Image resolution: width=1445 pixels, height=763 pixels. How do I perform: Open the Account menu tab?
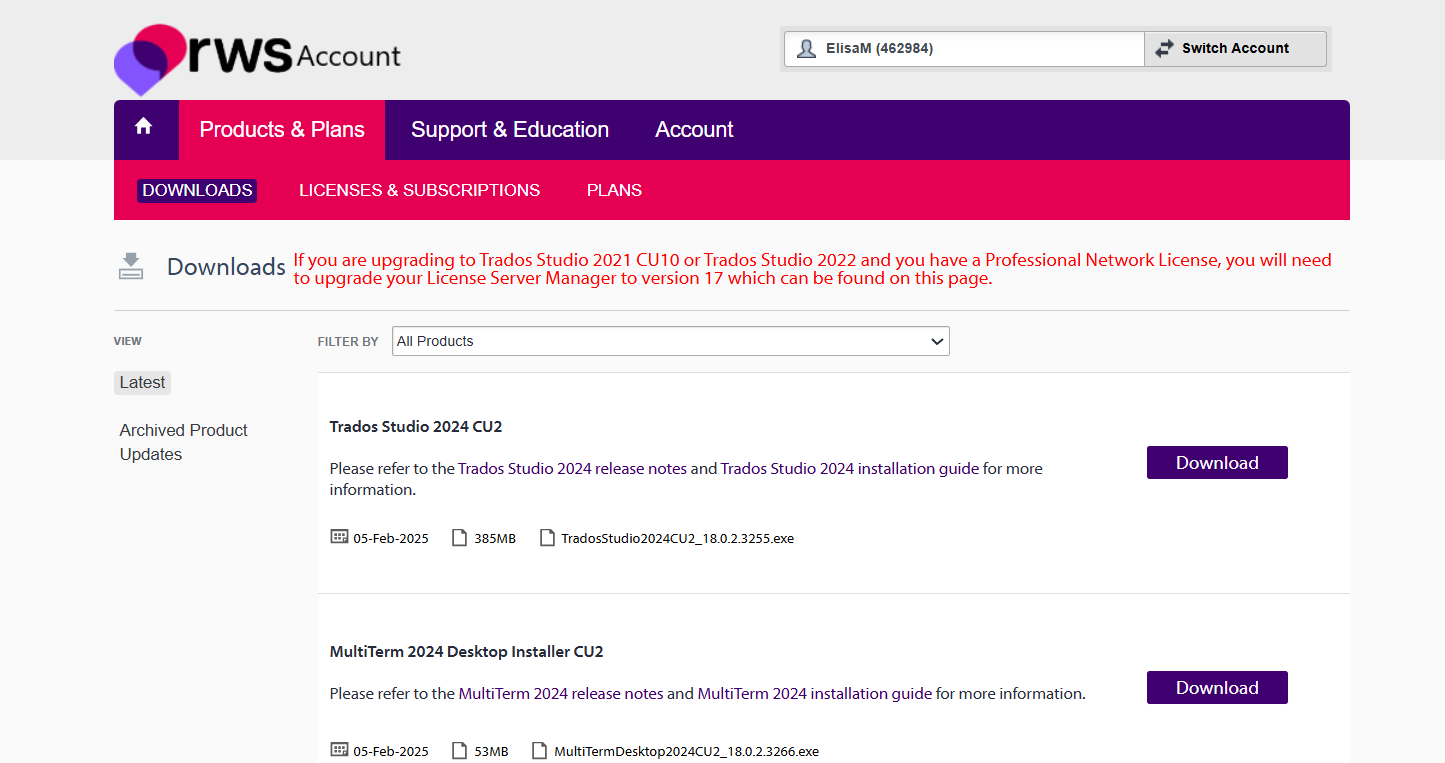(x=694, y=130)
